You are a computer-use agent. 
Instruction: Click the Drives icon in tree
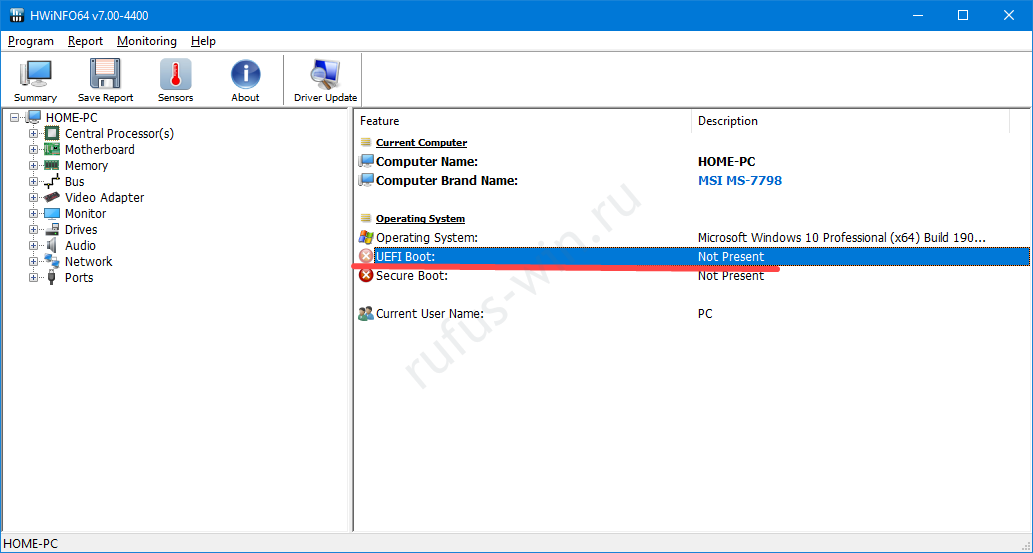tap(51, 229)
